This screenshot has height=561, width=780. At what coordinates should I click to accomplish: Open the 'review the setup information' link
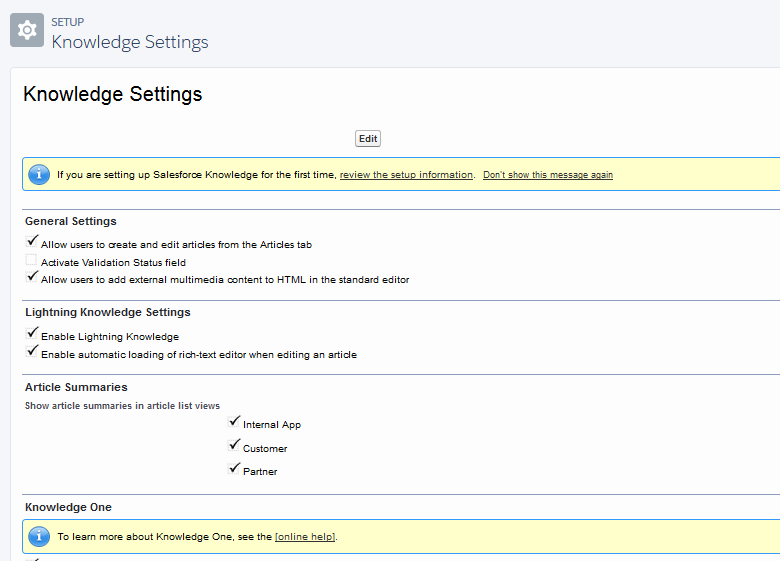click(x=406, y=175)
